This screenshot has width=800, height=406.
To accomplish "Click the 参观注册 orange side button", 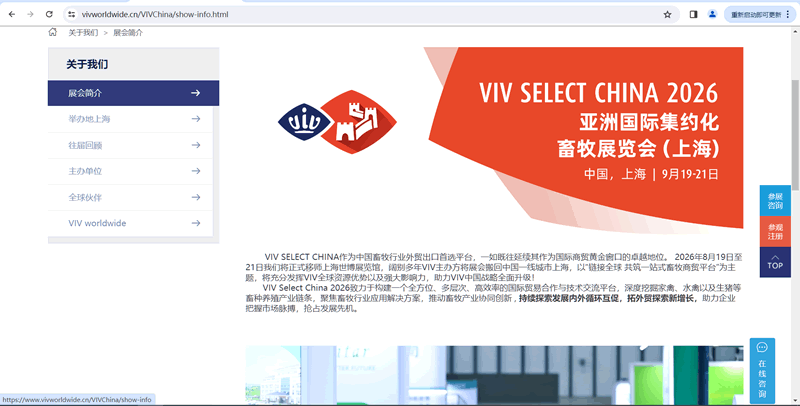I will pos(775,232).
